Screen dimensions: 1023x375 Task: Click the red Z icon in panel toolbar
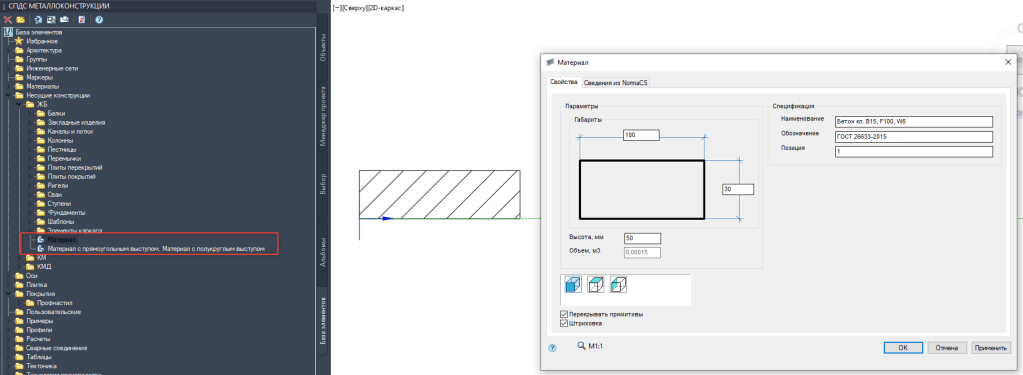(82, 20)
